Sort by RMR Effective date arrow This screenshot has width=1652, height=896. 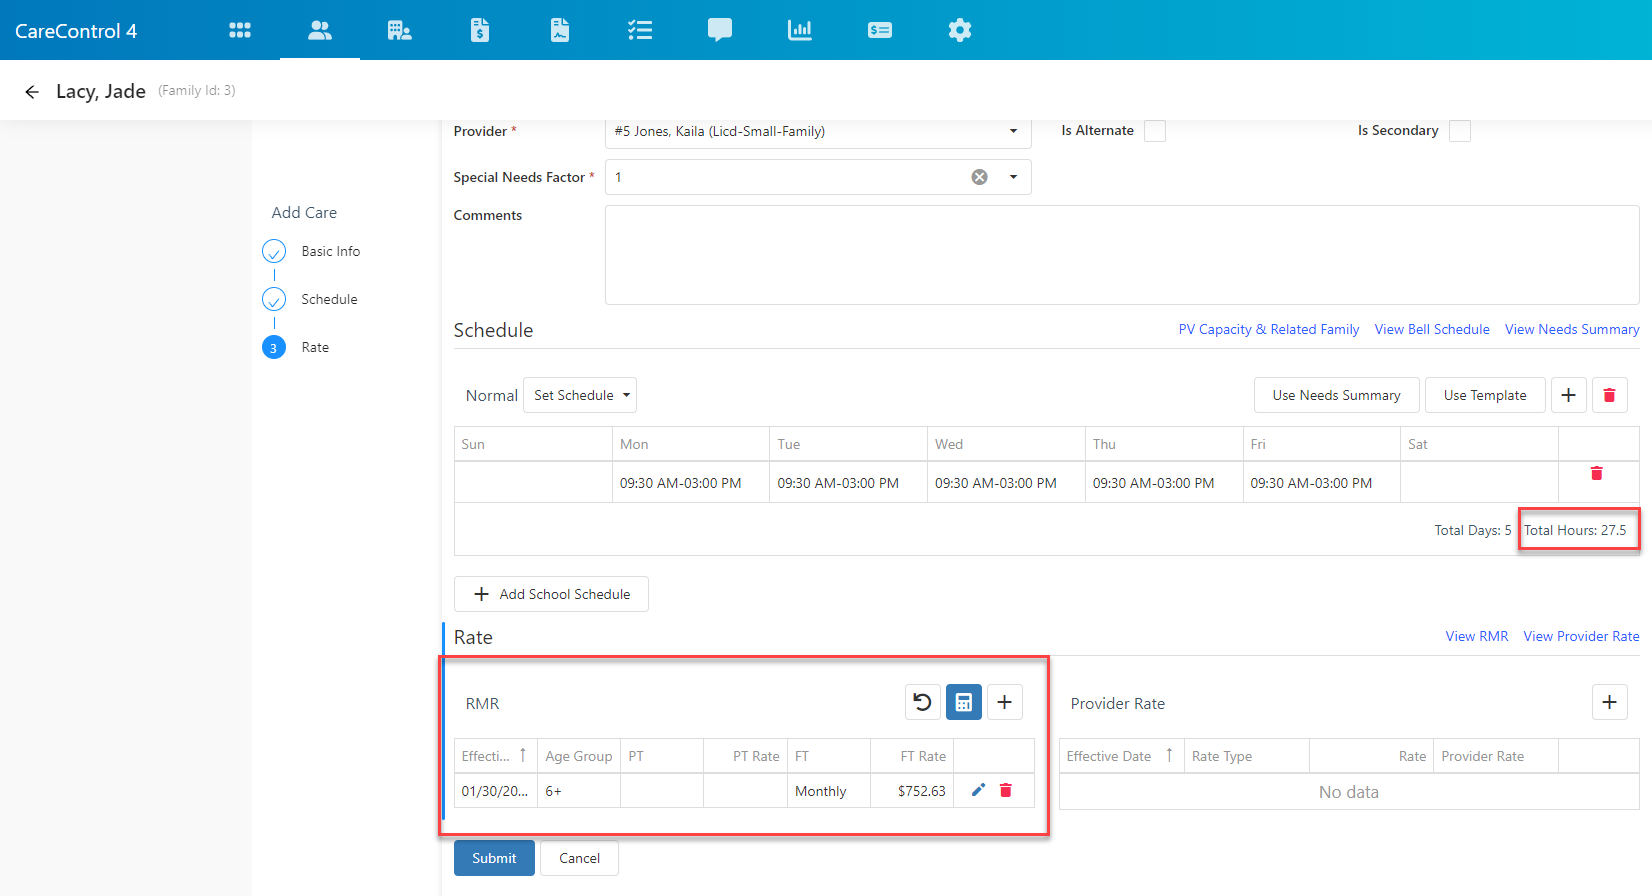pos(523,756)
